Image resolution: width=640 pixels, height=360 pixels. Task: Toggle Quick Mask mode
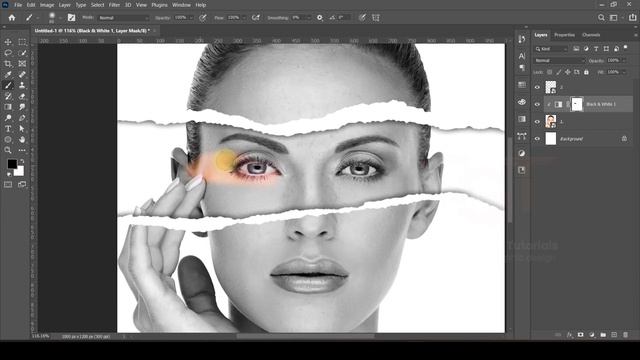point(8,184)
